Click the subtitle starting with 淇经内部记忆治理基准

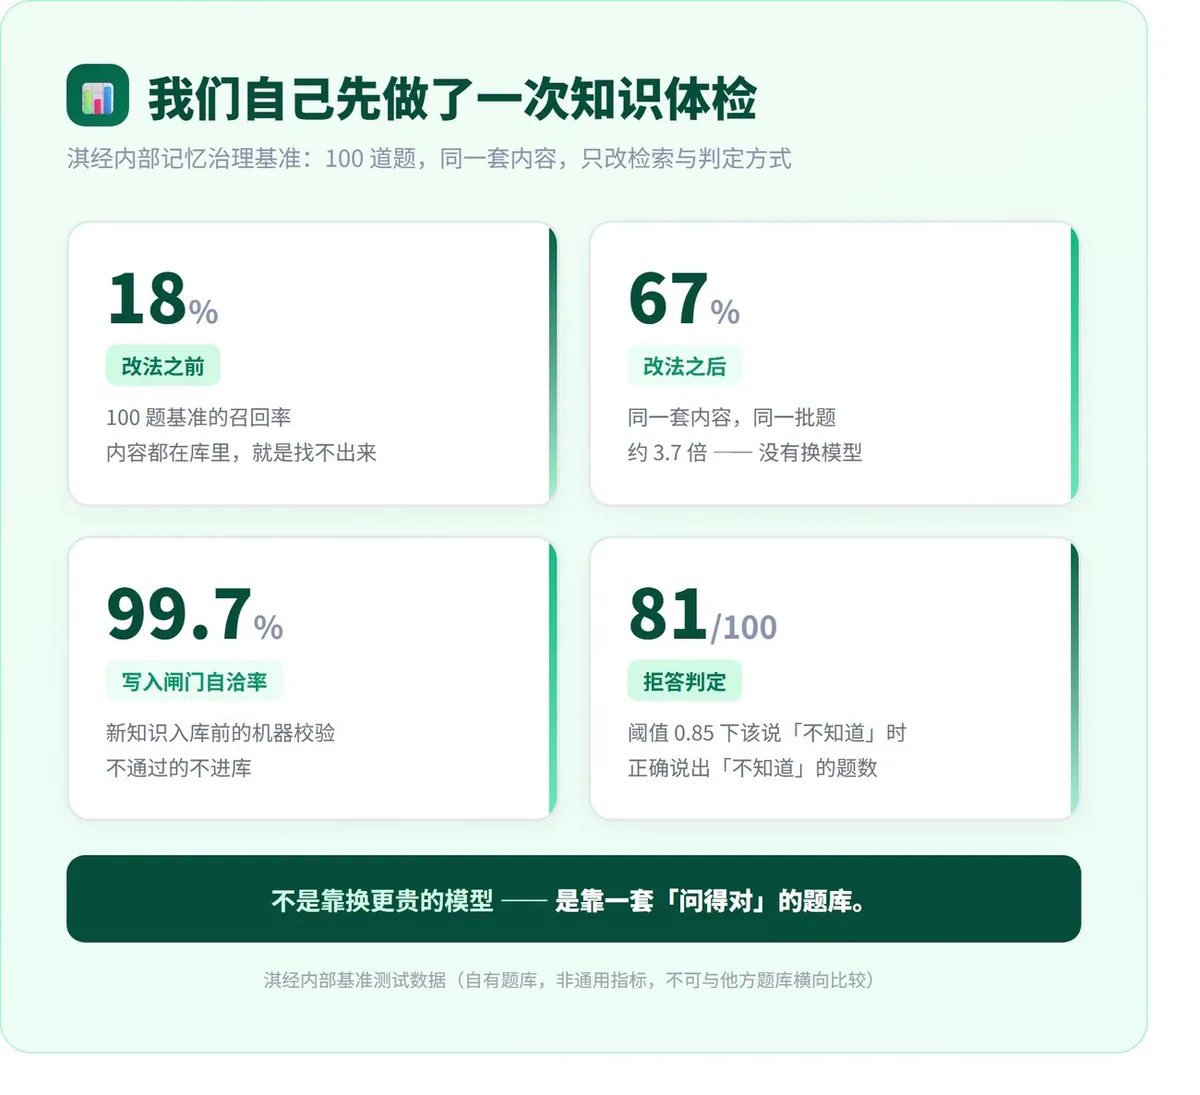(x=429, y=158)
